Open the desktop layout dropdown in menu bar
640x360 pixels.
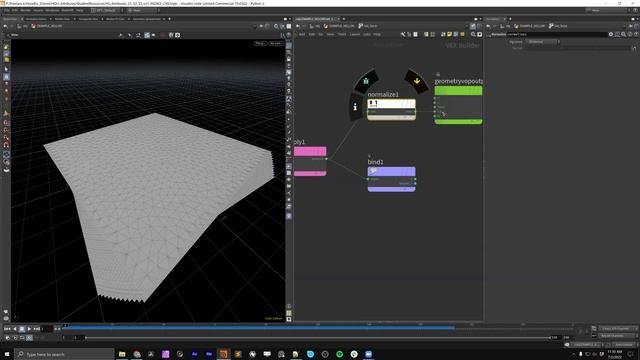point(106,10)
